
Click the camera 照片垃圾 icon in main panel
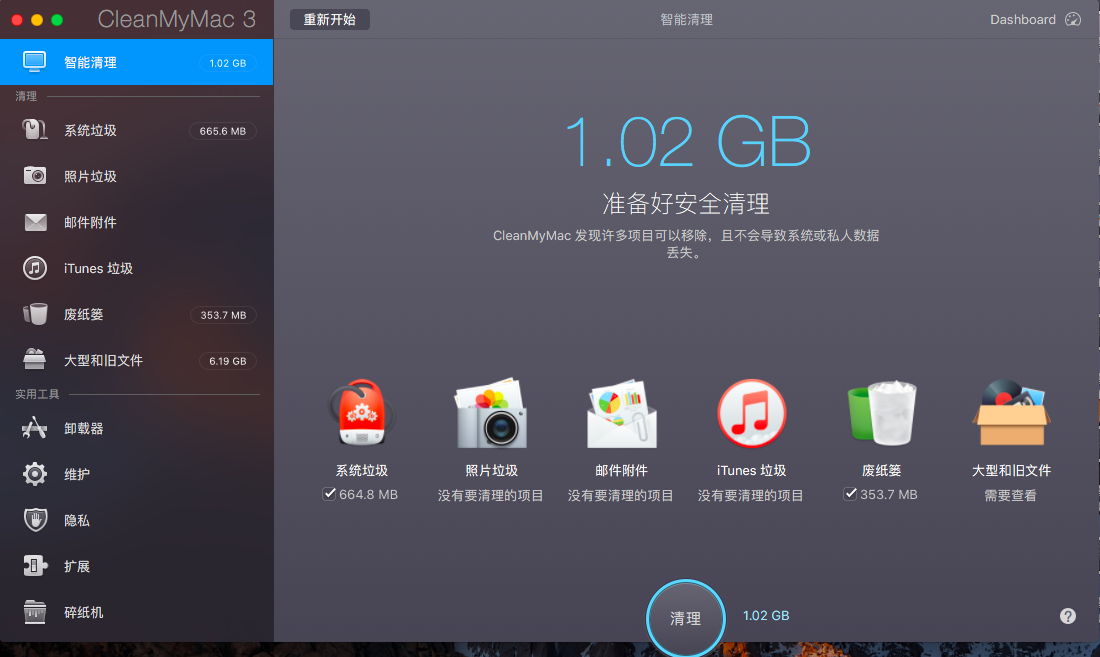[x=491, y=413]
